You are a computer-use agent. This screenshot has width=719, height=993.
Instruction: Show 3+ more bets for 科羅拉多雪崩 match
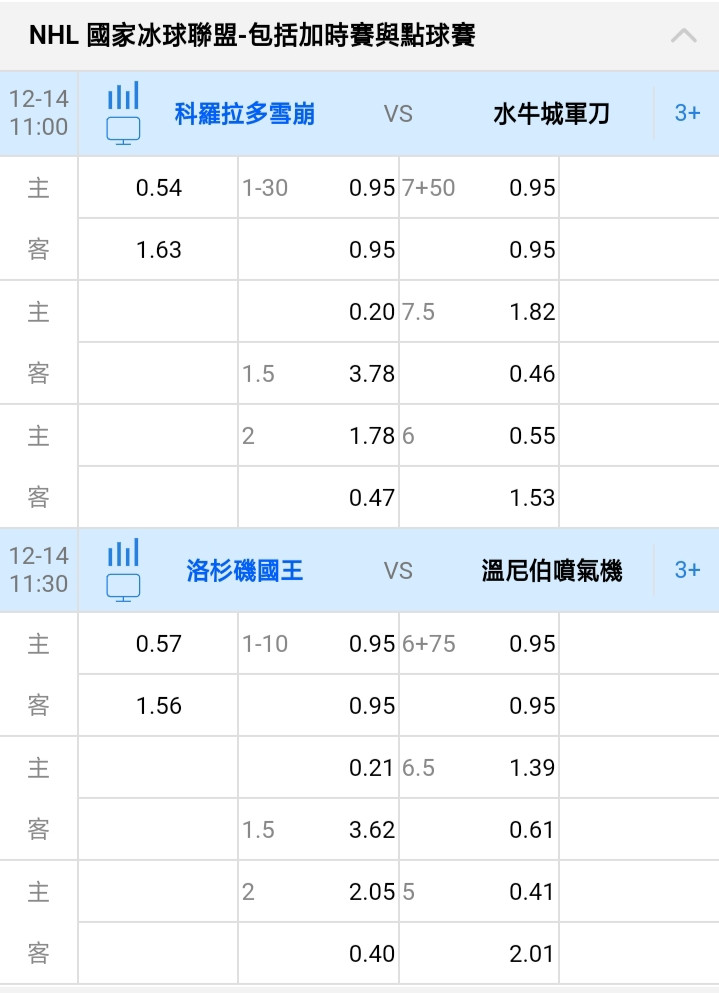687,113
